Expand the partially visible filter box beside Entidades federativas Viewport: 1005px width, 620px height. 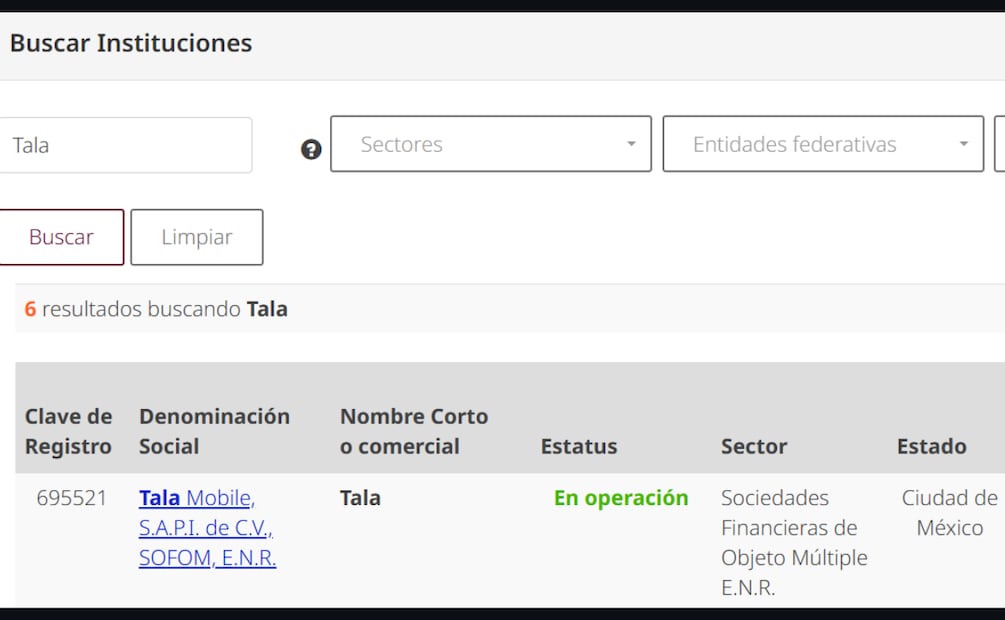click(x=1000, y=144)
